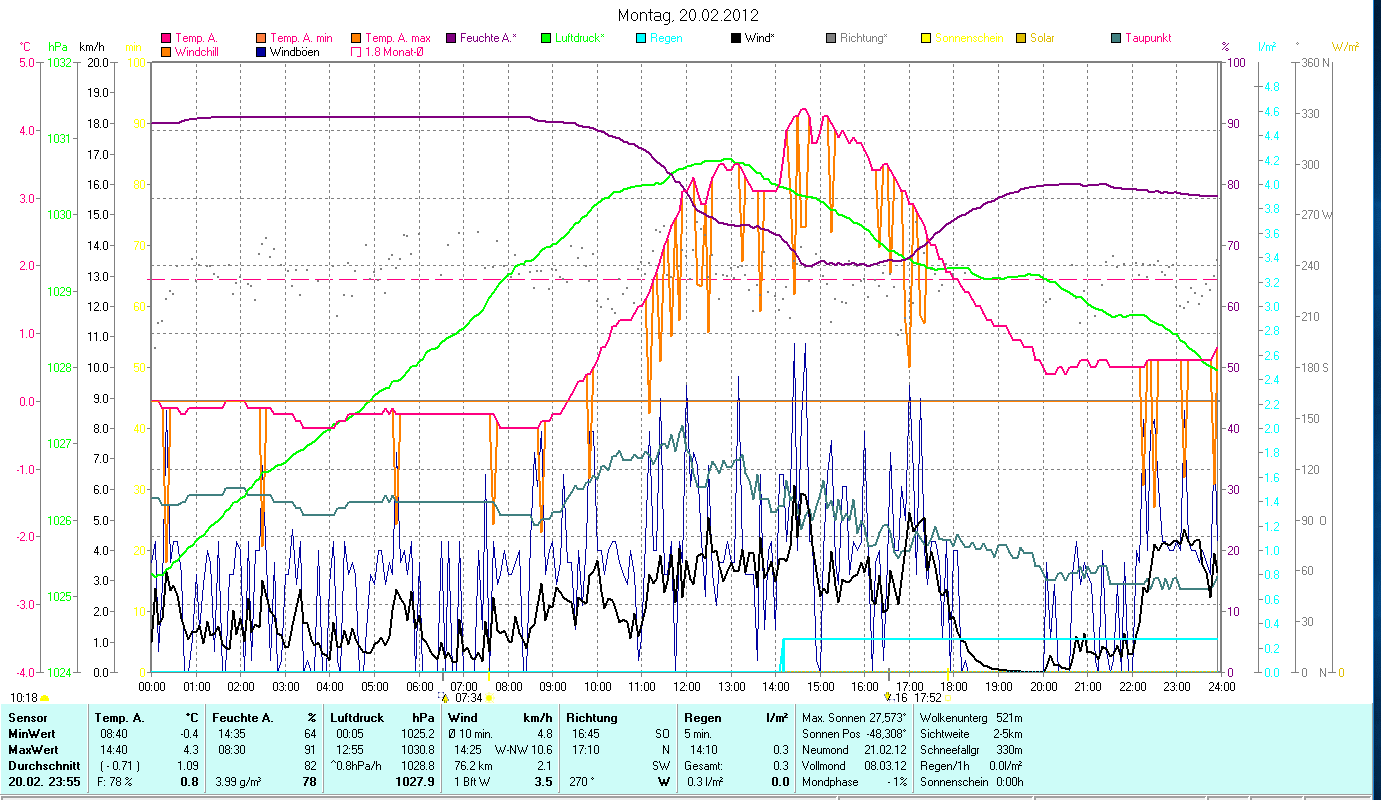This screenshot has width=1381, height=800.
Task: Click the Windchill legend swatch
Action: tap(166, 52)
